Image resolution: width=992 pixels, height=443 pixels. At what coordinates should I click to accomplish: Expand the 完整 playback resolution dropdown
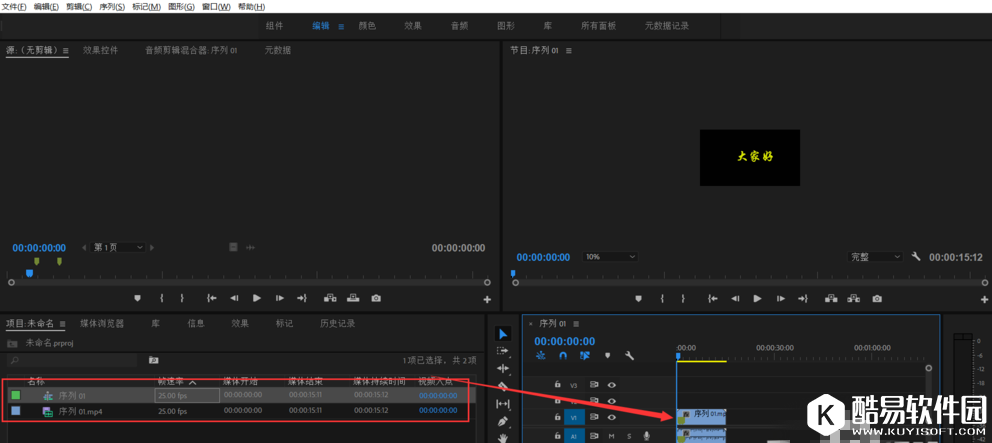(874, 257)
